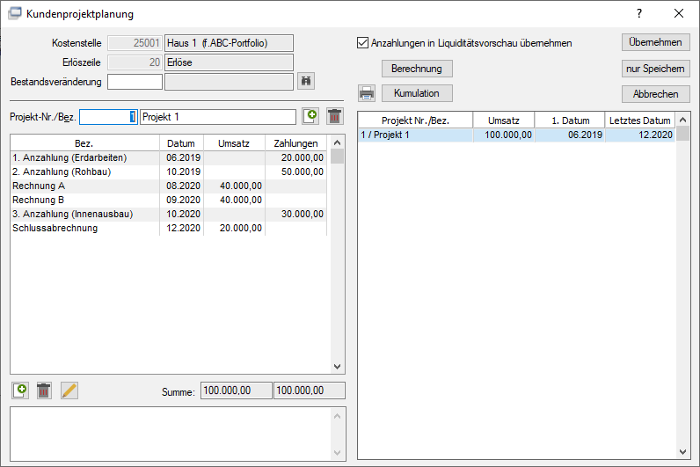
Task: Click the Projekt Nr./Bez. column header in right list
Action: [x=415, y=121]
